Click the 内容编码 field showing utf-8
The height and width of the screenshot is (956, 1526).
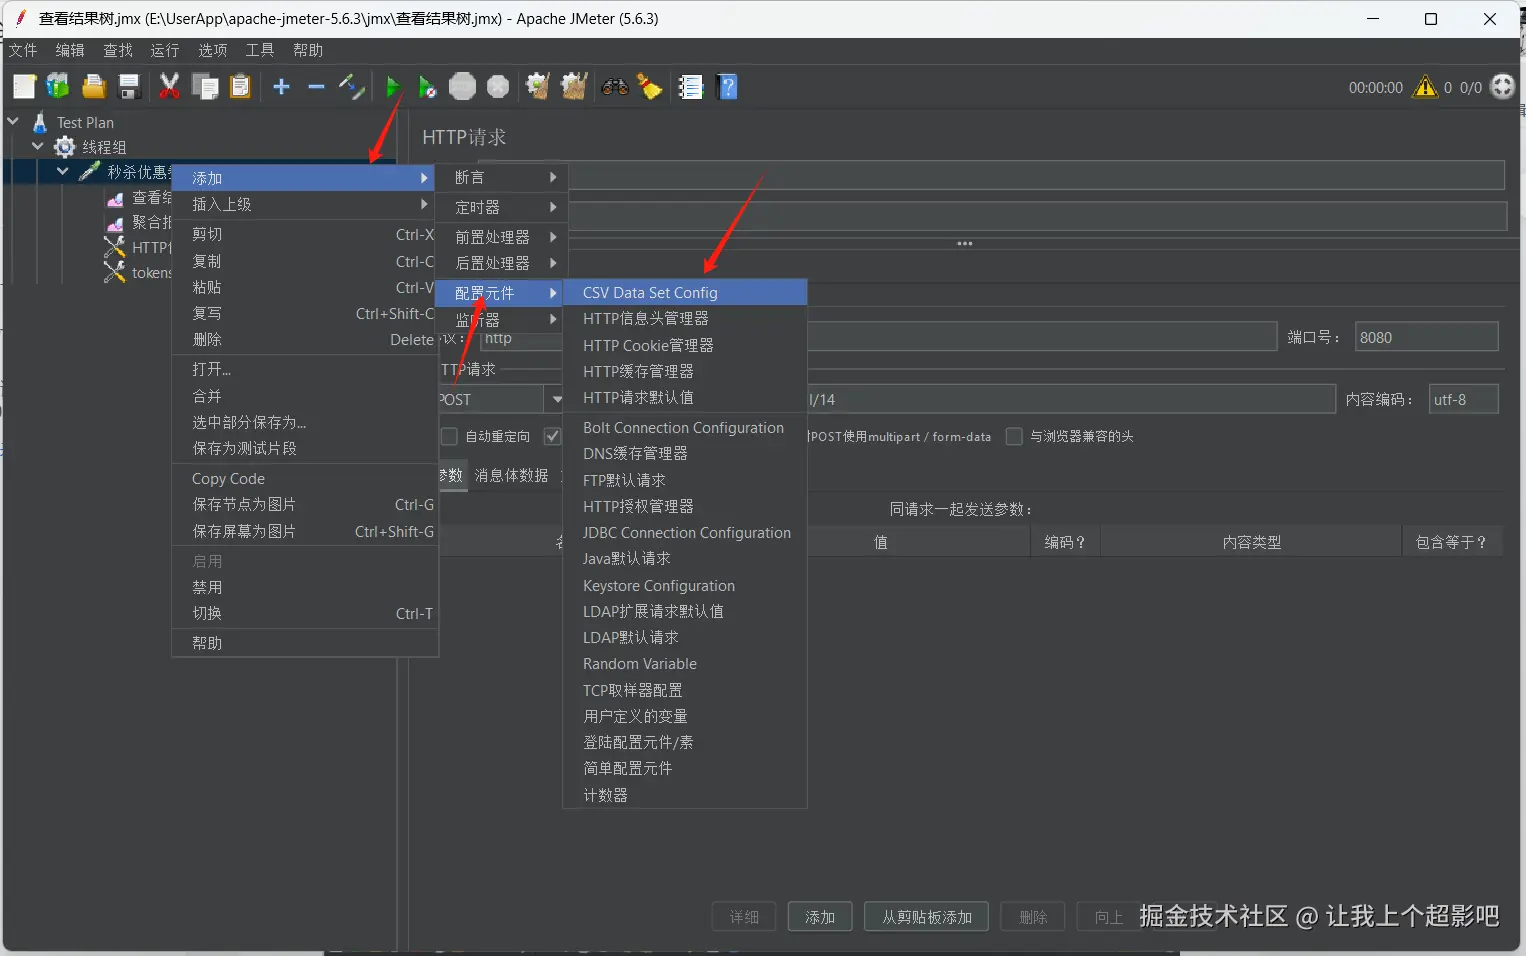click(1463, 399)
